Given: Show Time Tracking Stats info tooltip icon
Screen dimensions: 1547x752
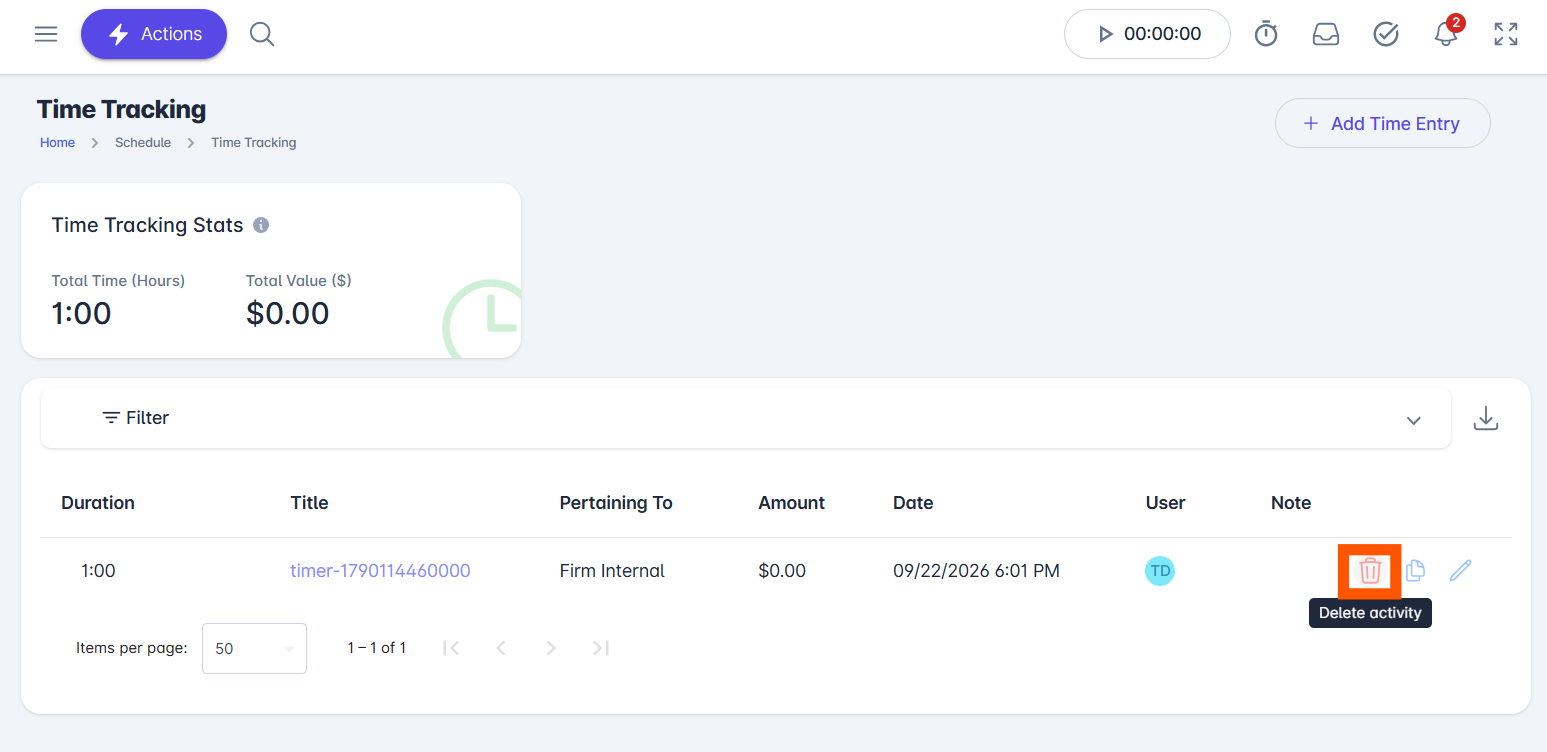Looking at the screenshot, I should [261, 225].
